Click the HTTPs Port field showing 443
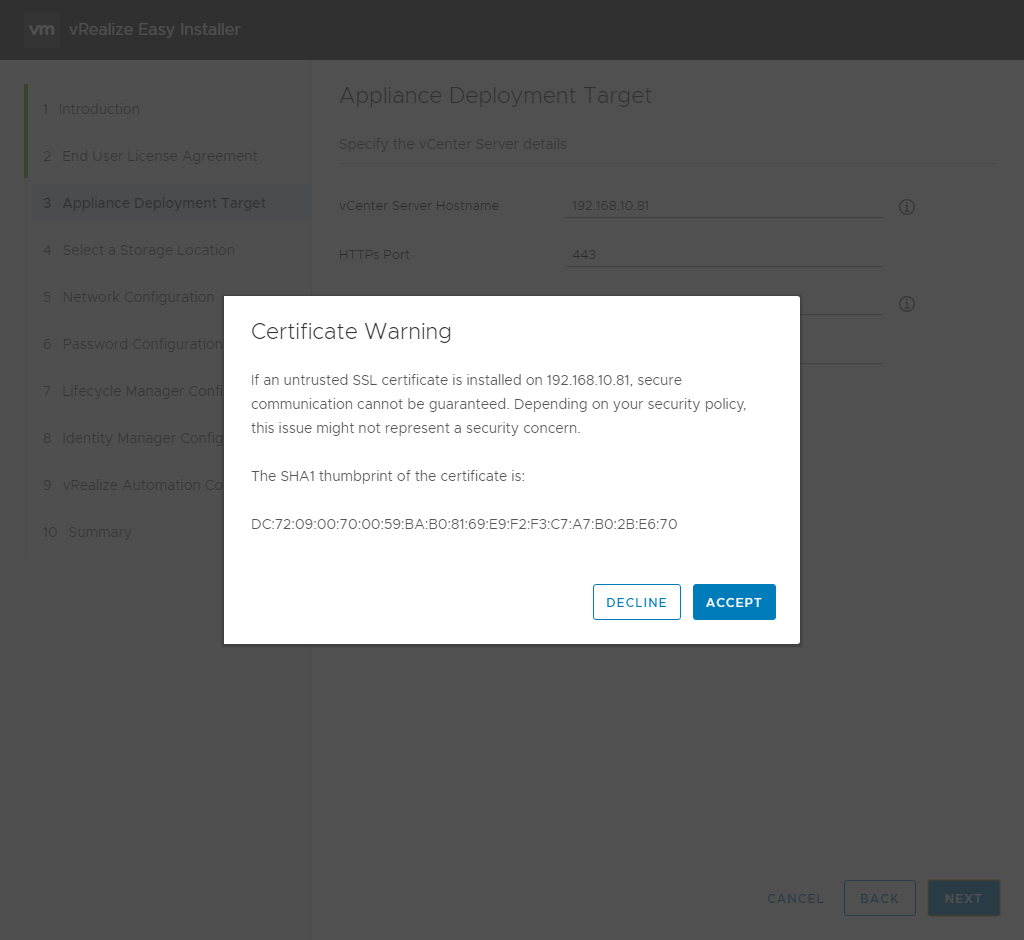Image resolution: width=1024 pixels, height=940 pixels. (x=724, y=255)
